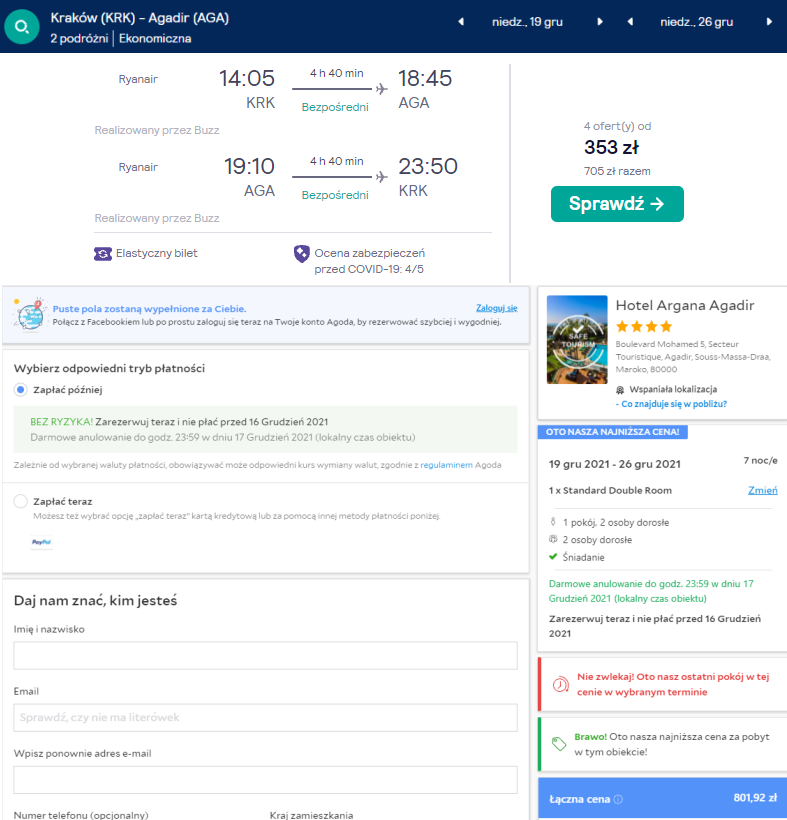Click the 23:50 arrival time
Viewport: 787px width, 820px height.
pos(428,166)
